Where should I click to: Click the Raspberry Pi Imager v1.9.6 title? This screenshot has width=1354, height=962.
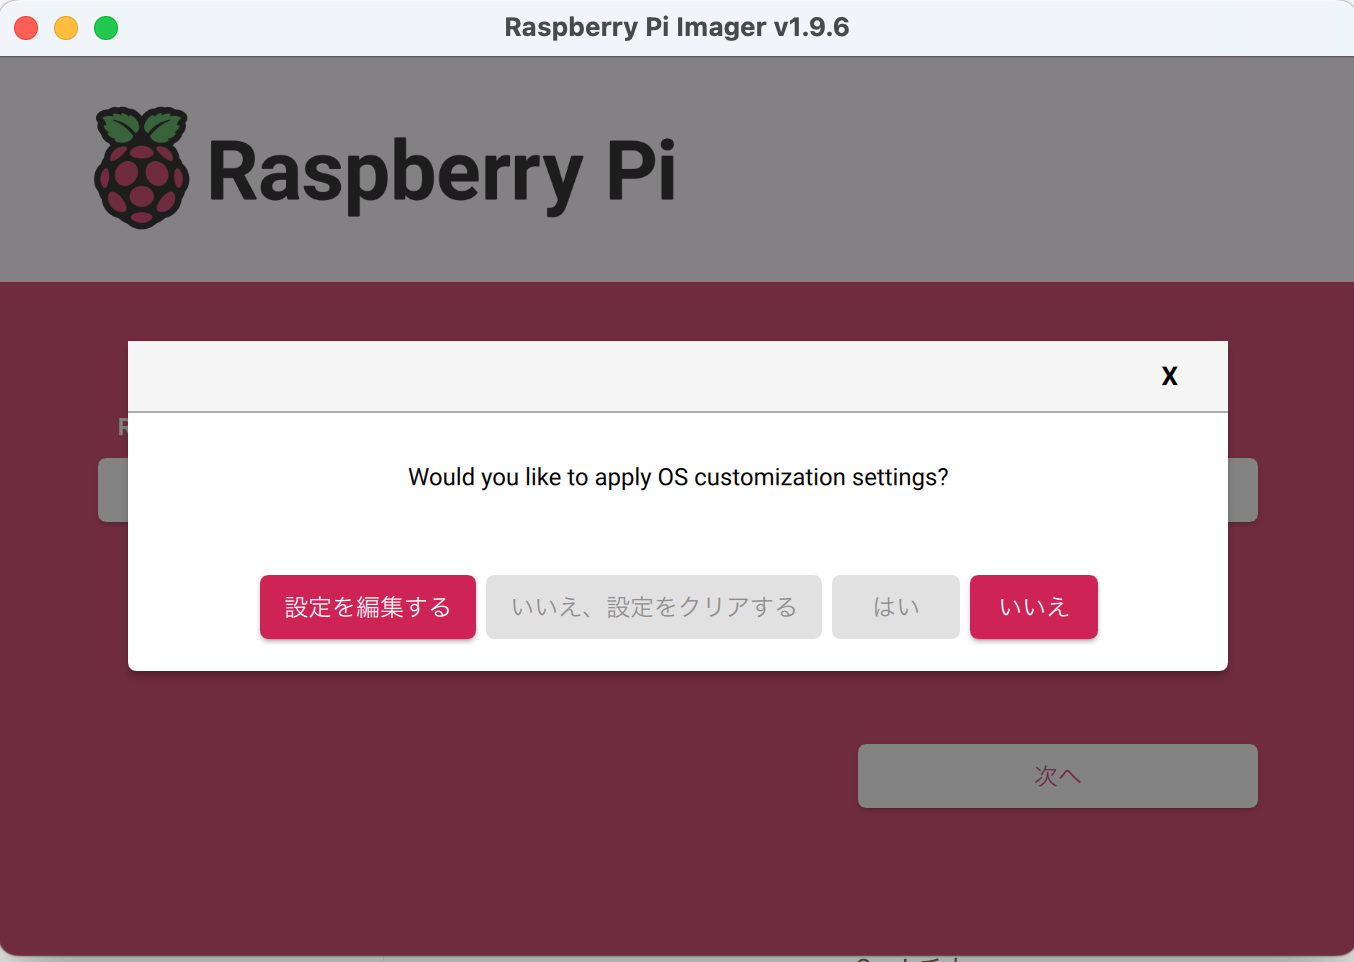[x=677, y=27]
